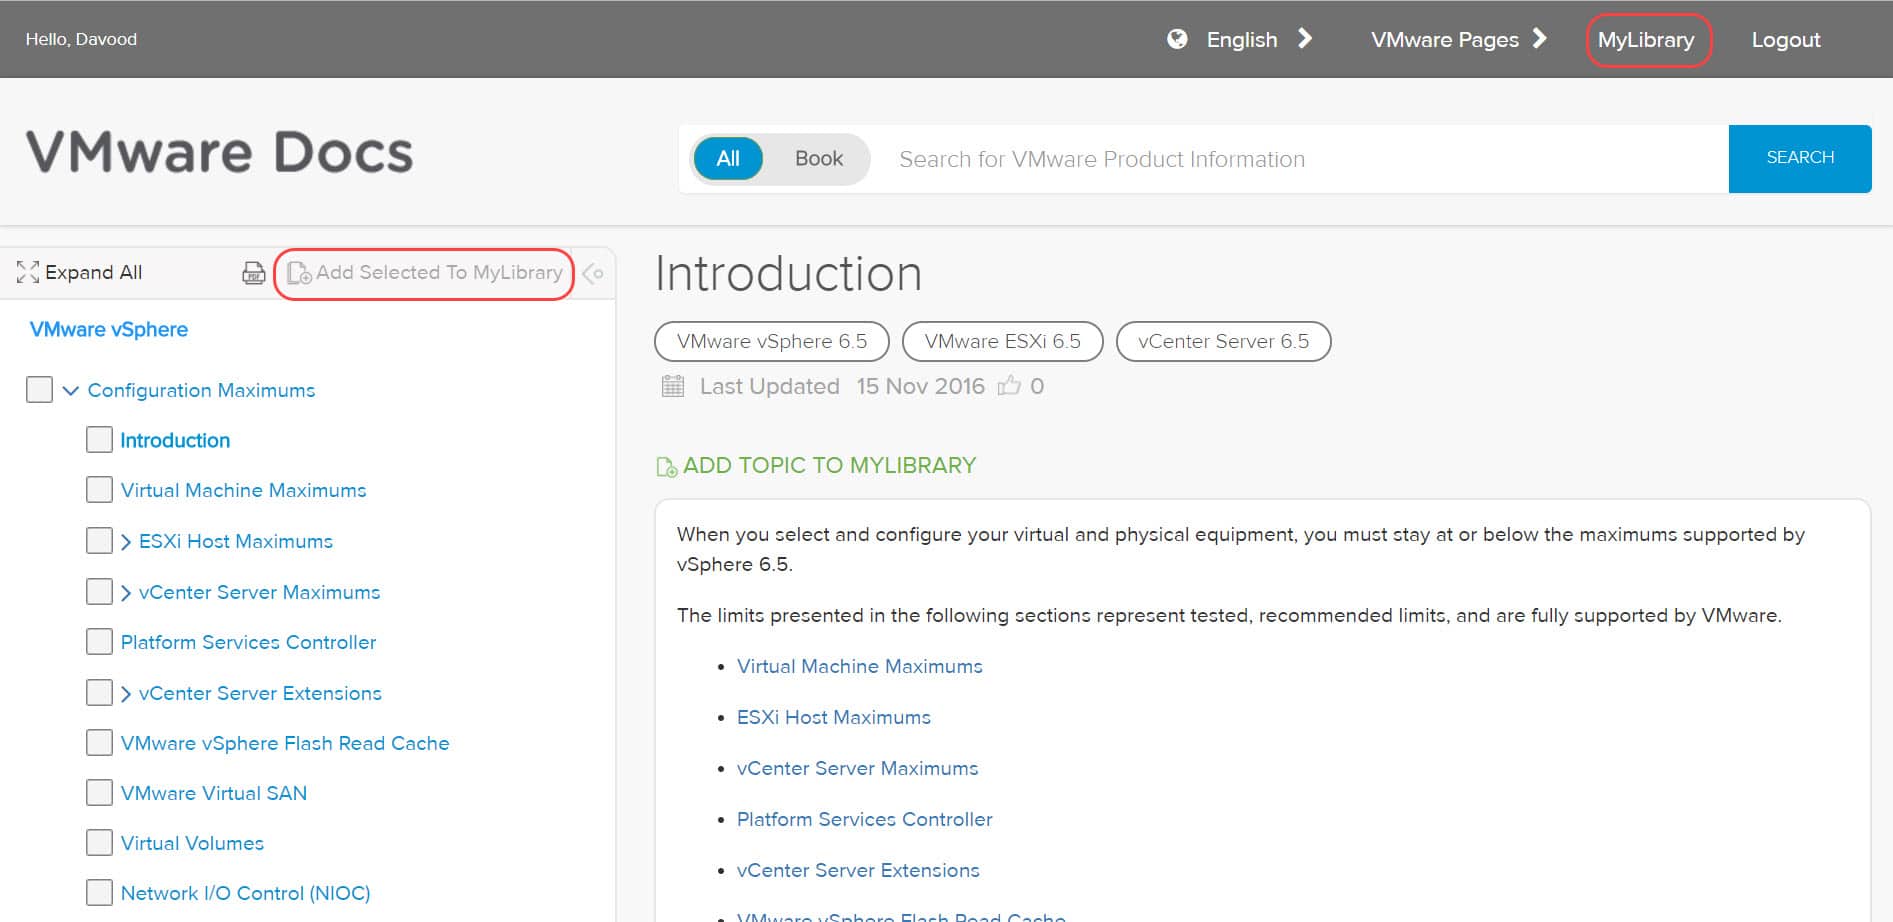Click the Last Updated calendar icon
The width and height of the screenshot is (1893, 922).
673,386
